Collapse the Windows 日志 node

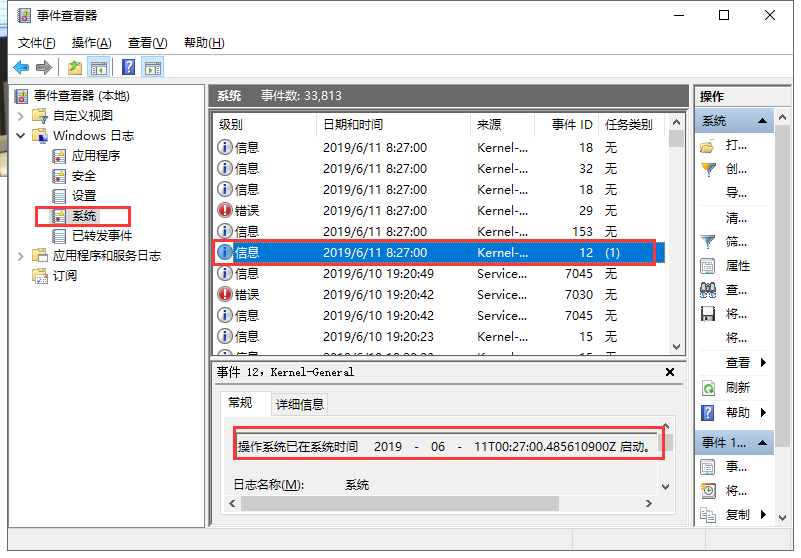(x=20, y=136)
